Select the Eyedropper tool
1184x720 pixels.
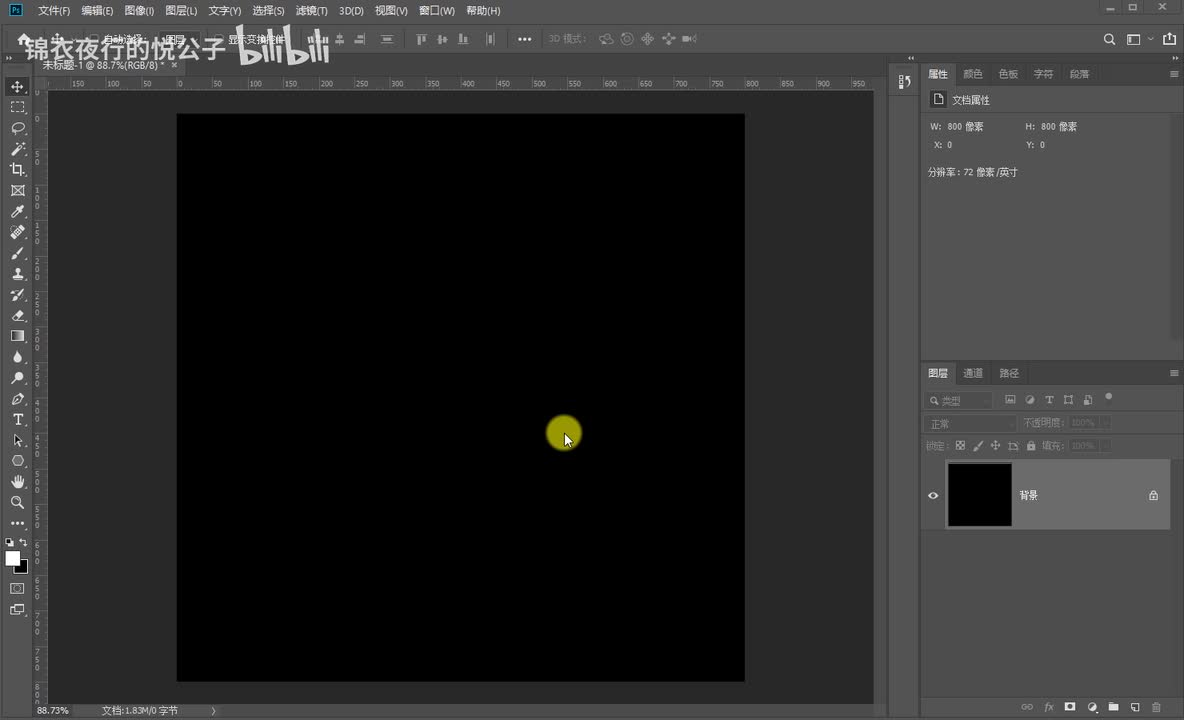(x=17, y=212)
